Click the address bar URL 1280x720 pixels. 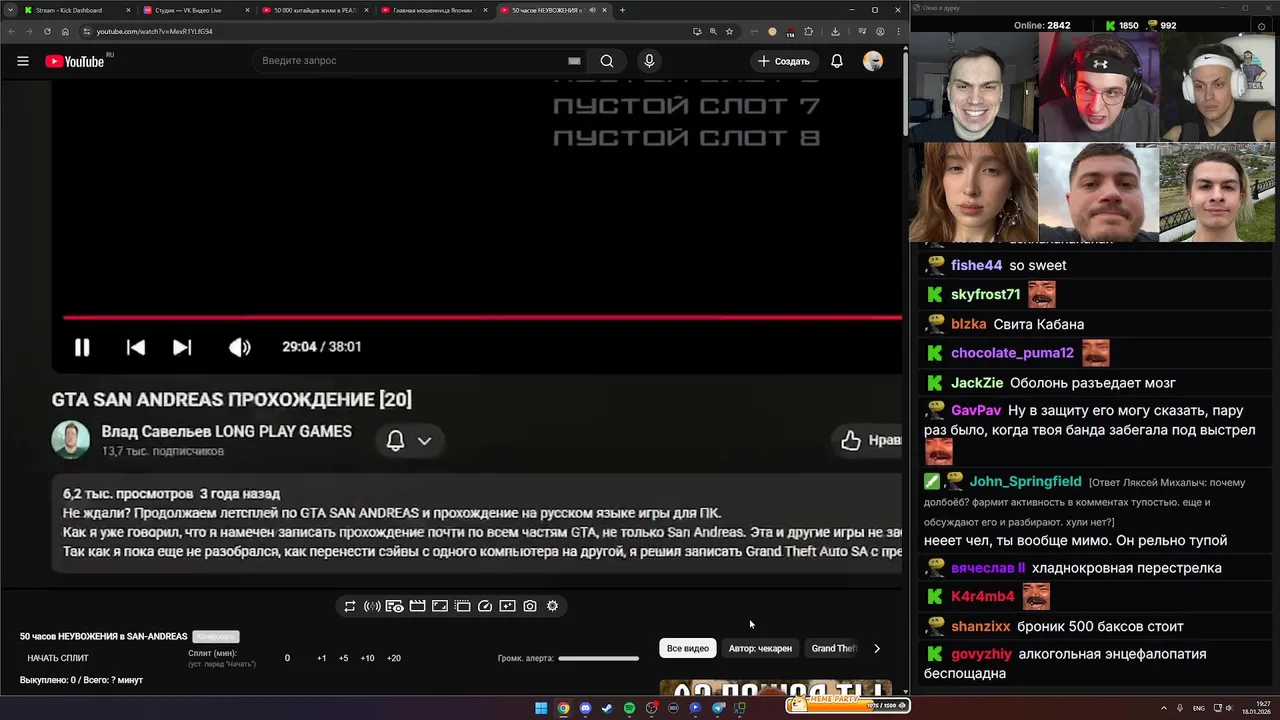pyautogui.click(x=154, y=31)
